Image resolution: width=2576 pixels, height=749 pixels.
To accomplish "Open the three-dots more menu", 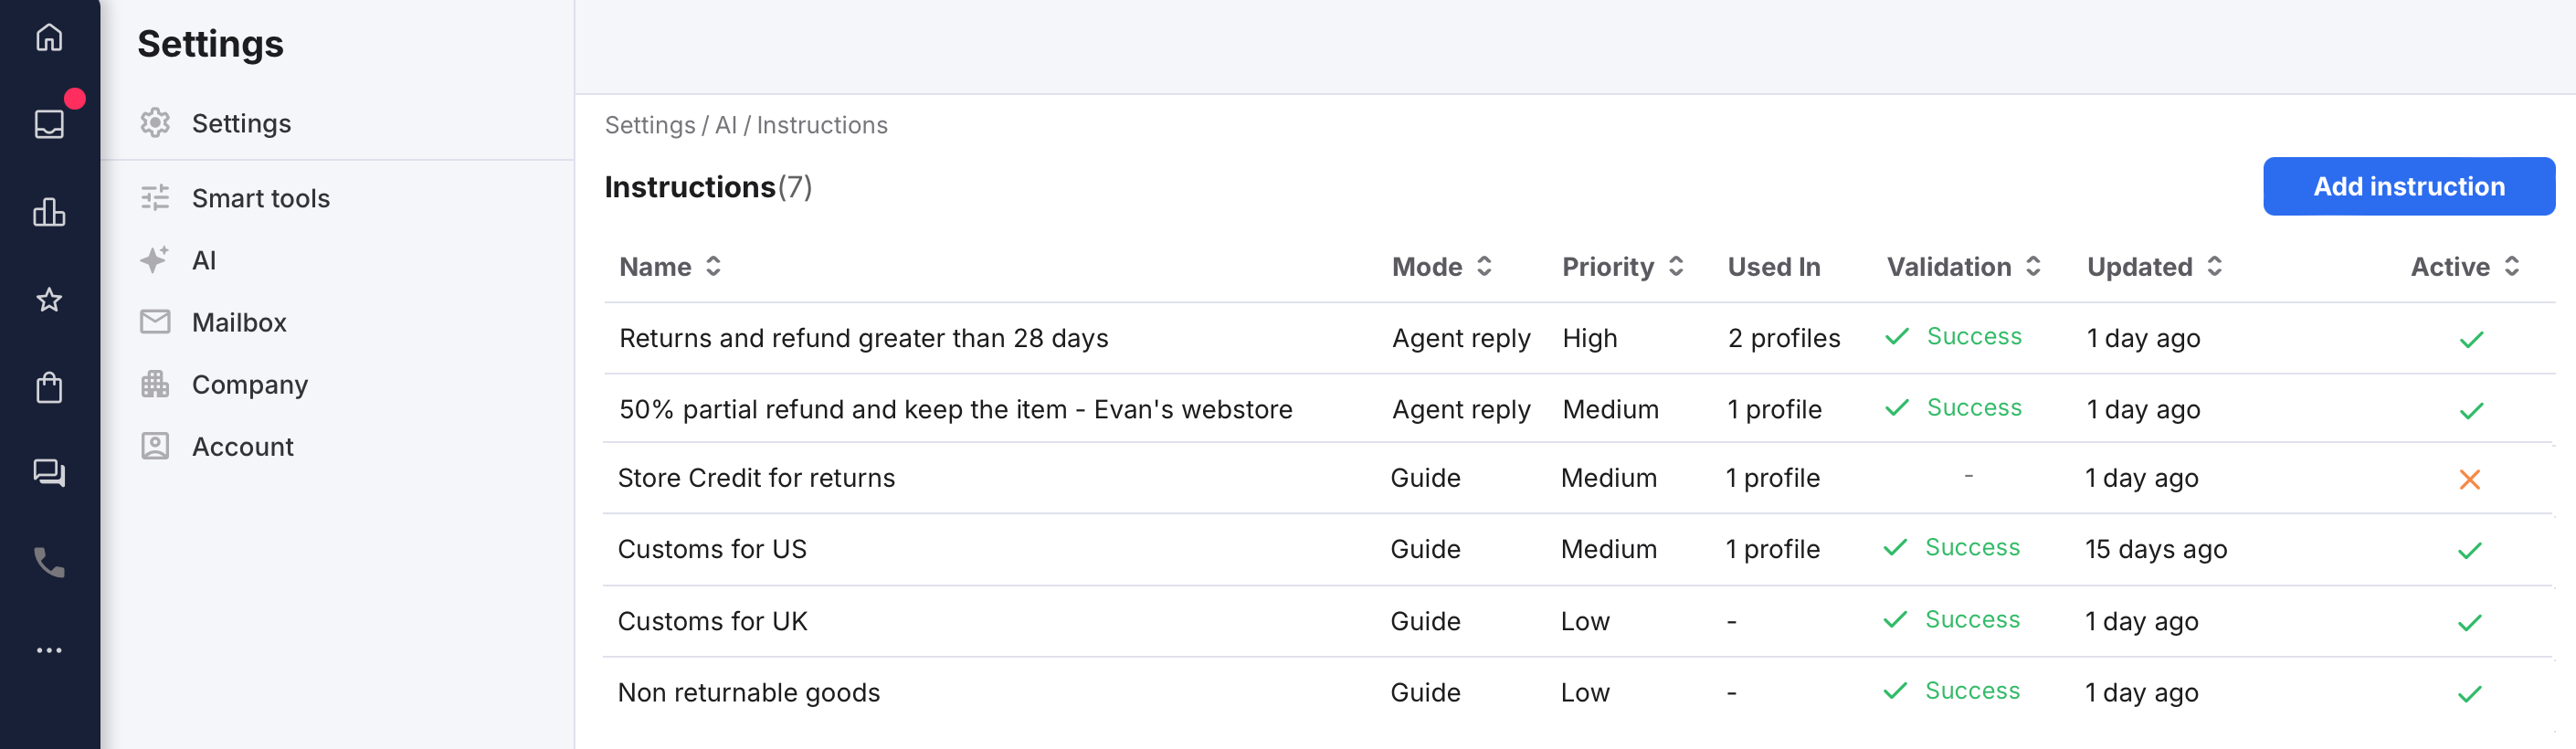I will coord(49,650).
